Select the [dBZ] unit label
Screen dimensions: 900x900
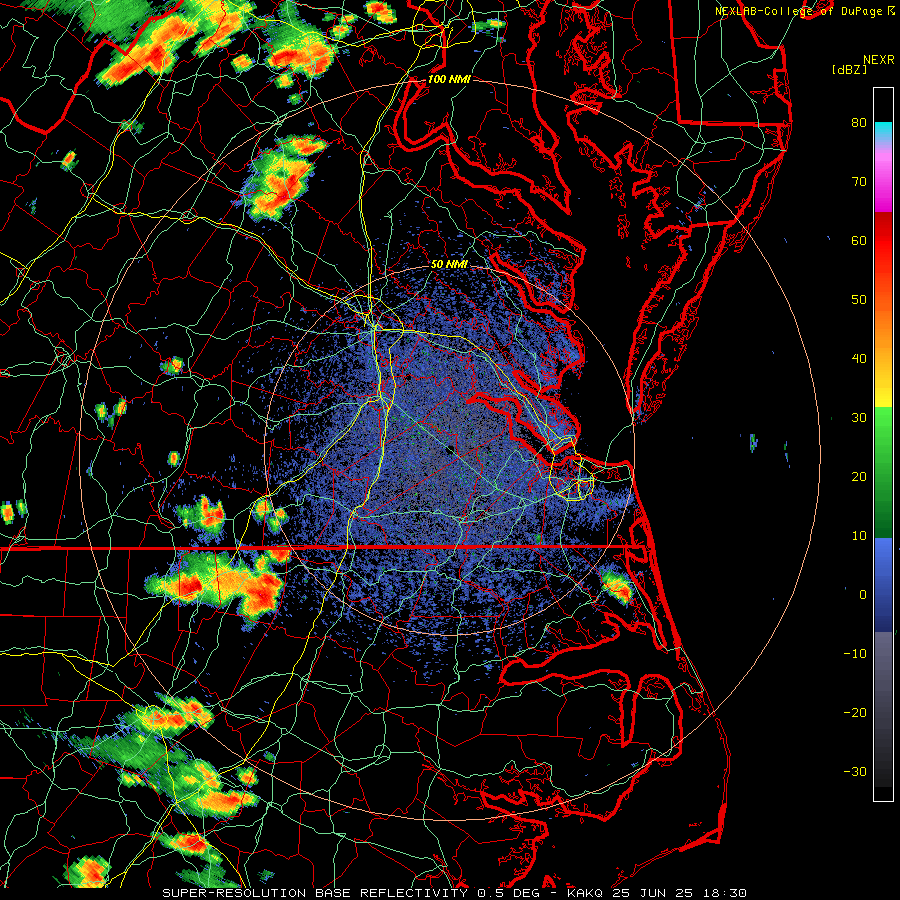pos(849,69)
